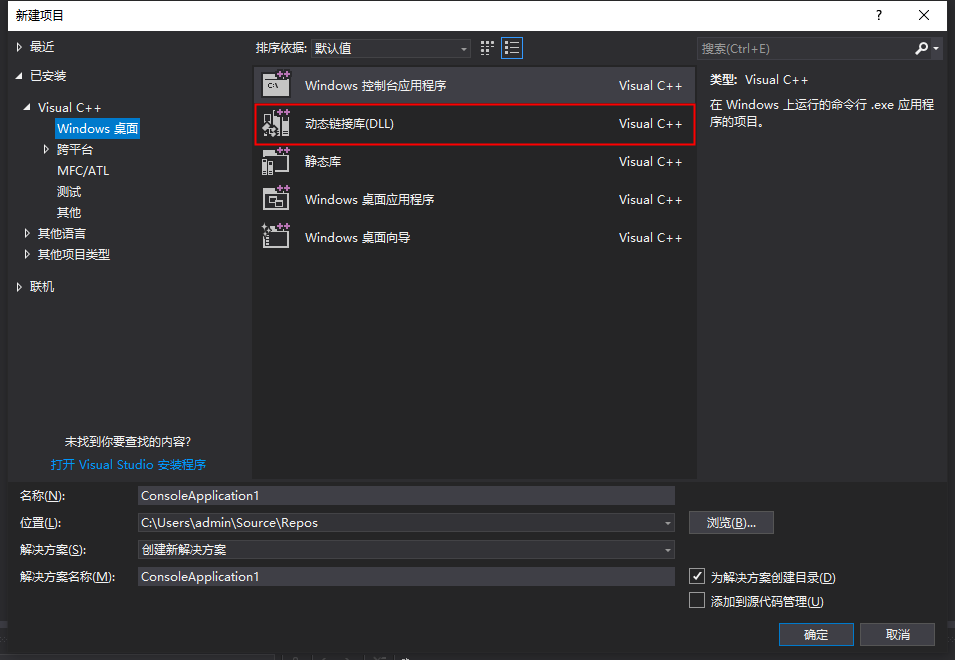Switch to small icons grid view

tap(487, 48)
